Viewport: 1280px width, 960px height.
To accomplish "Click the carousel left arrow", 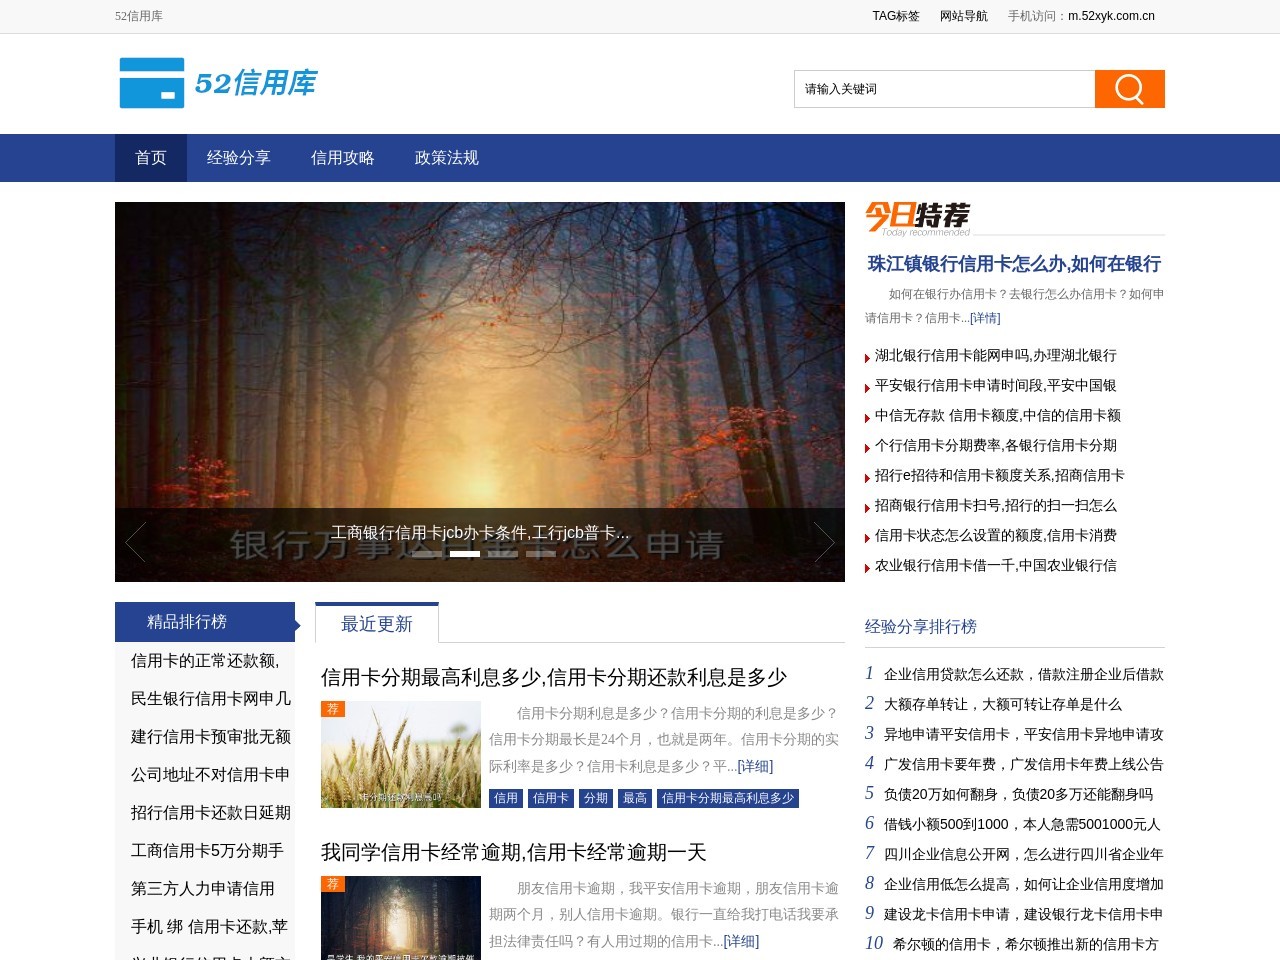I will click(135, 541).
